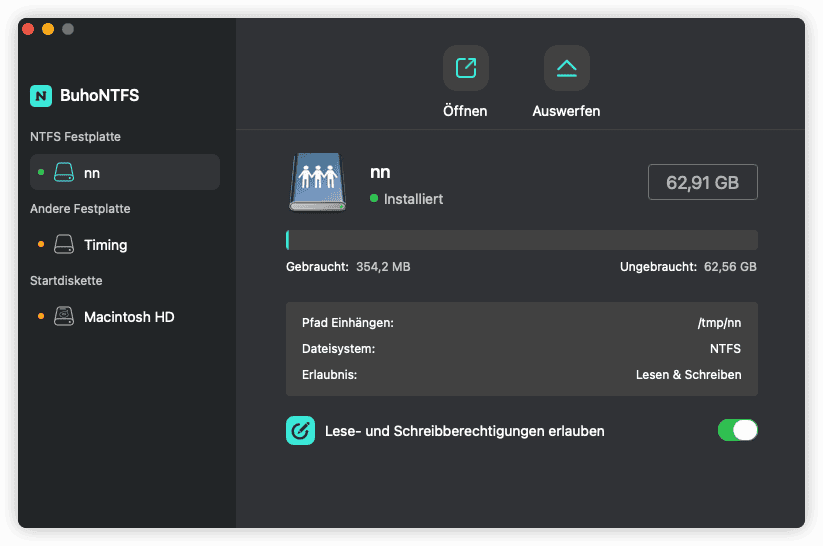This screenshot has width=823, height=546.
Task: Click the NTFS file system value
Action: [x=725, y=349]
